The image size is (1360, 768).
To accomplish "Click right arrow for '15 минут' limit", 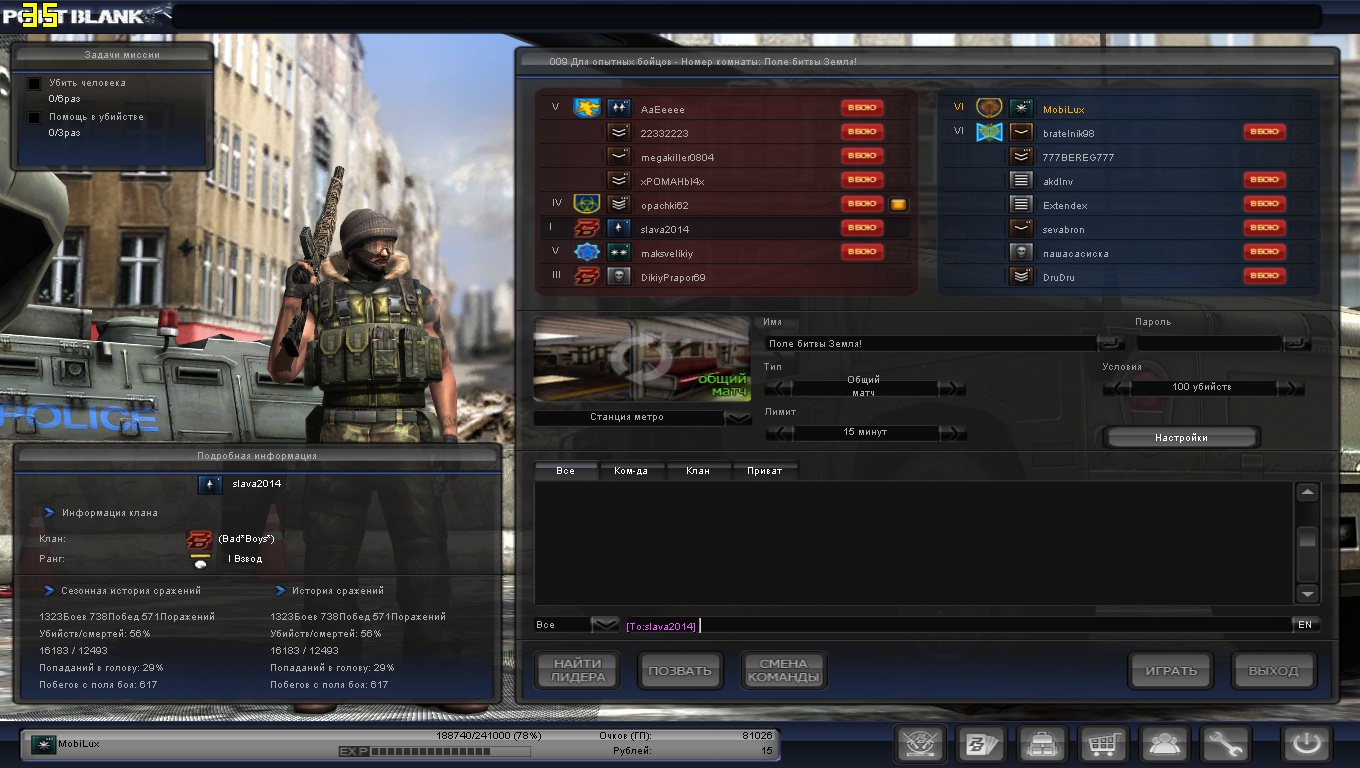I will pyautogui.click(x=953, y=433).
